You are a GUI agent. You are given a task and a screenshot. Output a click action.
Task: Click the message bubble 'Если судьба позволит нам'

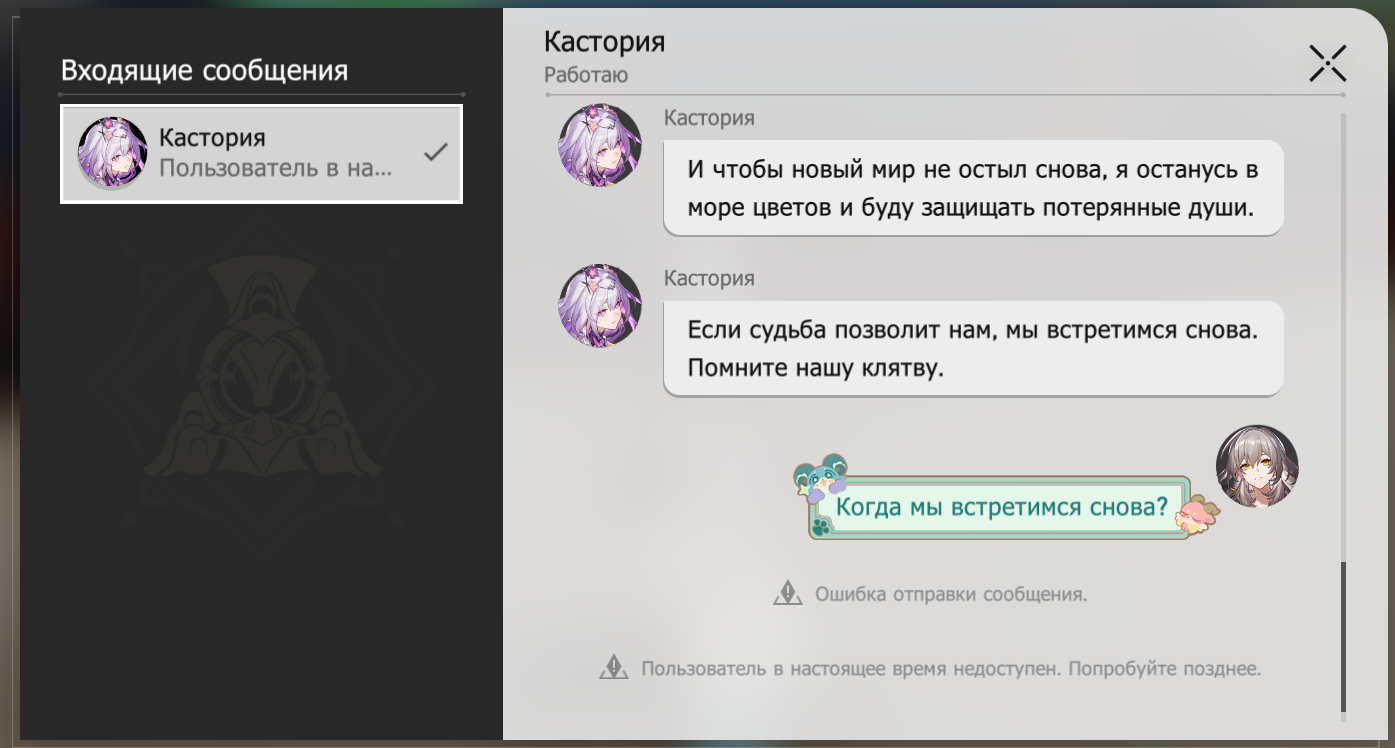[x=973, y=348]
